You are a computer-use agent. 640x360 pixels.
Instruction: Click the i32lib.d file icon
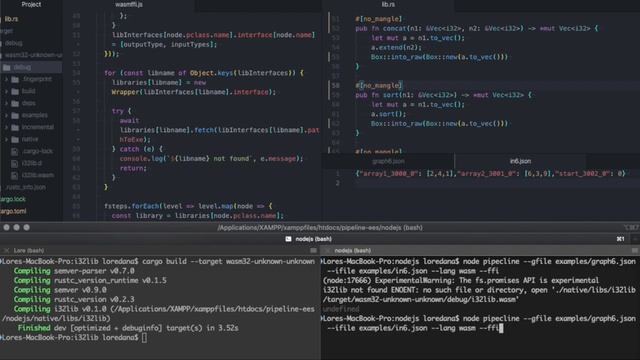[x=15, y=163]
